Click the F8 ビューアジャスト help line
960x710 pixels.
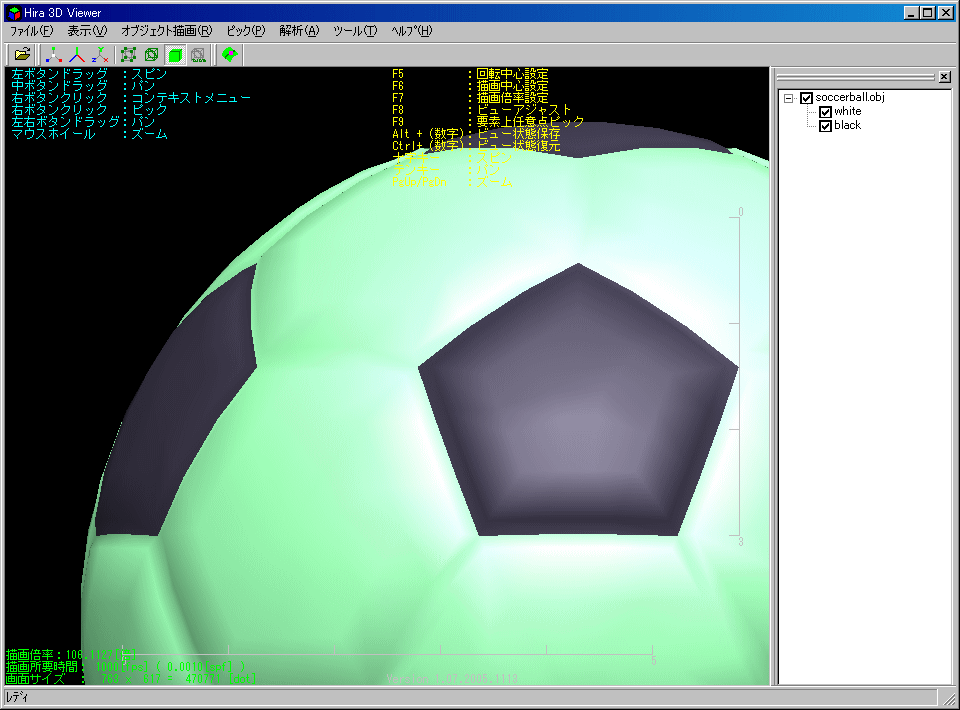(x=482, y=110)
